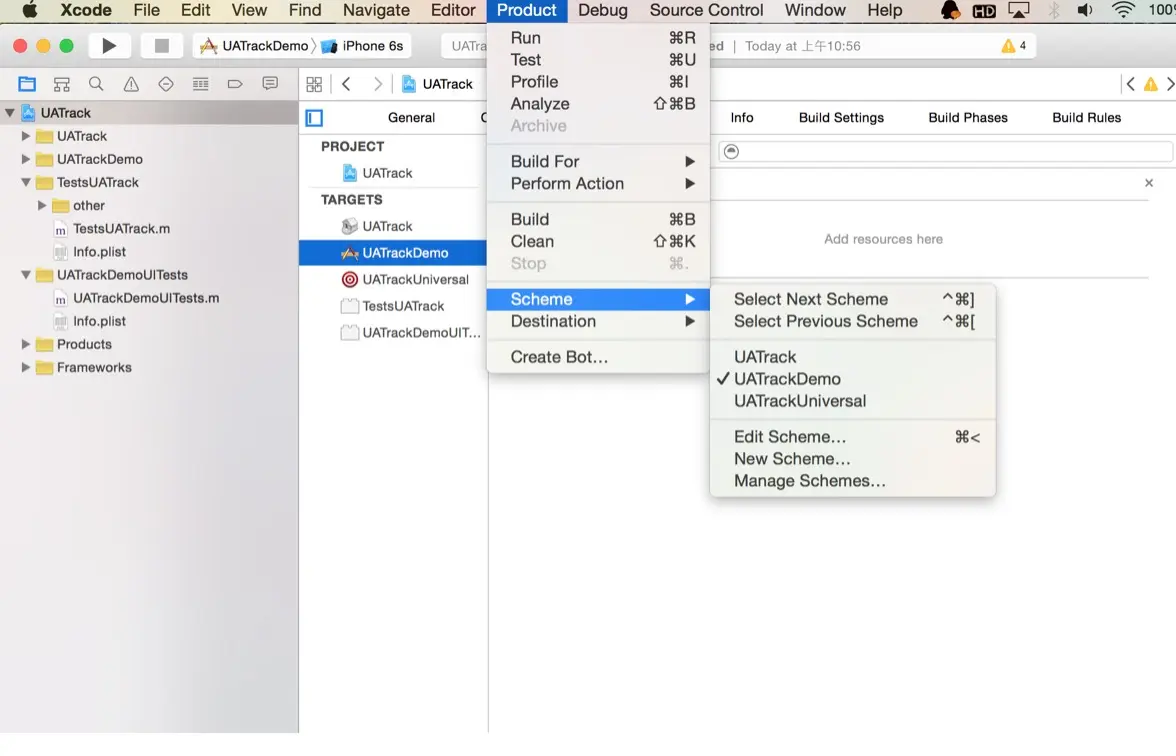The image size is (1176, 756).
Task: Select the UATrackUniversal scheme in submenu
Action: [853, 401]
